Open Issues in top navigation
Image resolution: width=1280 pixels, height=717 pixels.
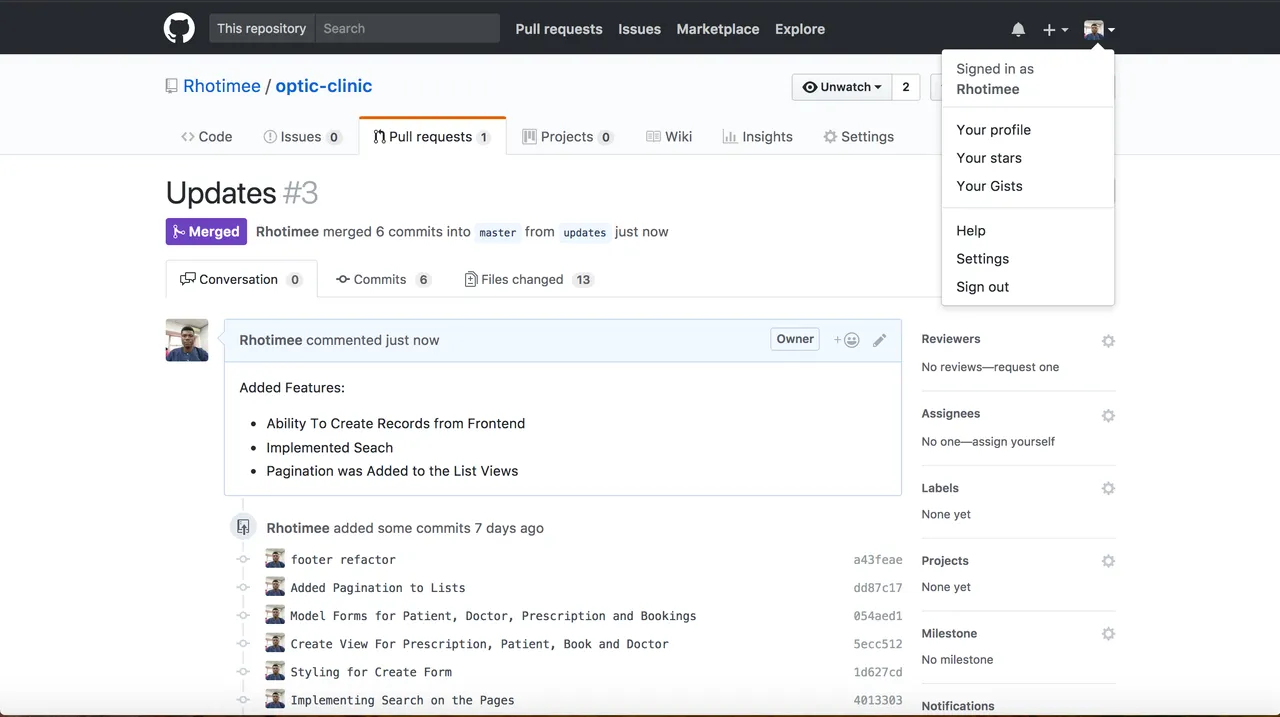pyautogui.click(x=639, y=29)
